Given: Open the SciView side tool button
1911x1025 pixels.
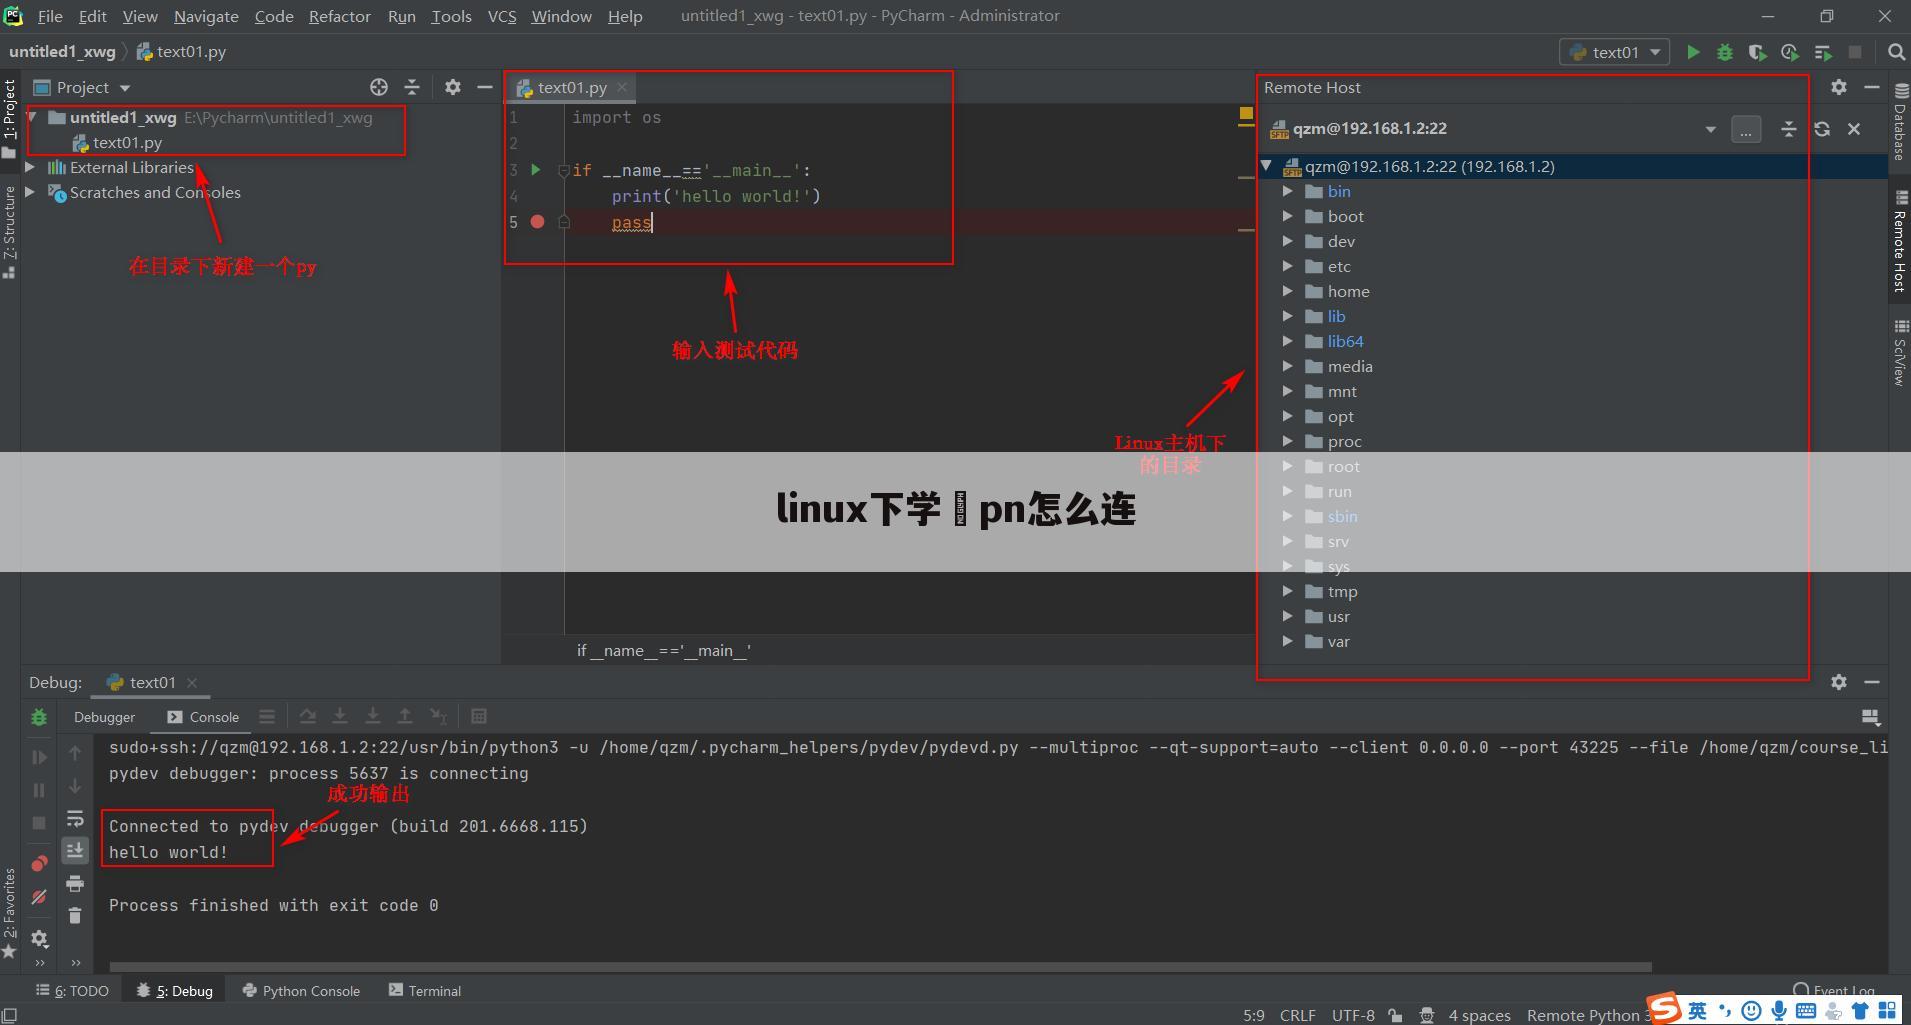Looking at the screenshot, I should point(1900,353).
